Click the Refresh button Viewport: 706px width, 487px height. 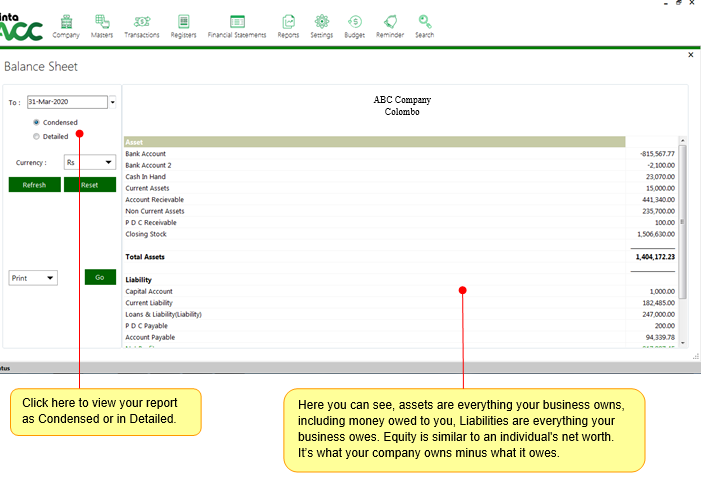click(x=34, y=185)
